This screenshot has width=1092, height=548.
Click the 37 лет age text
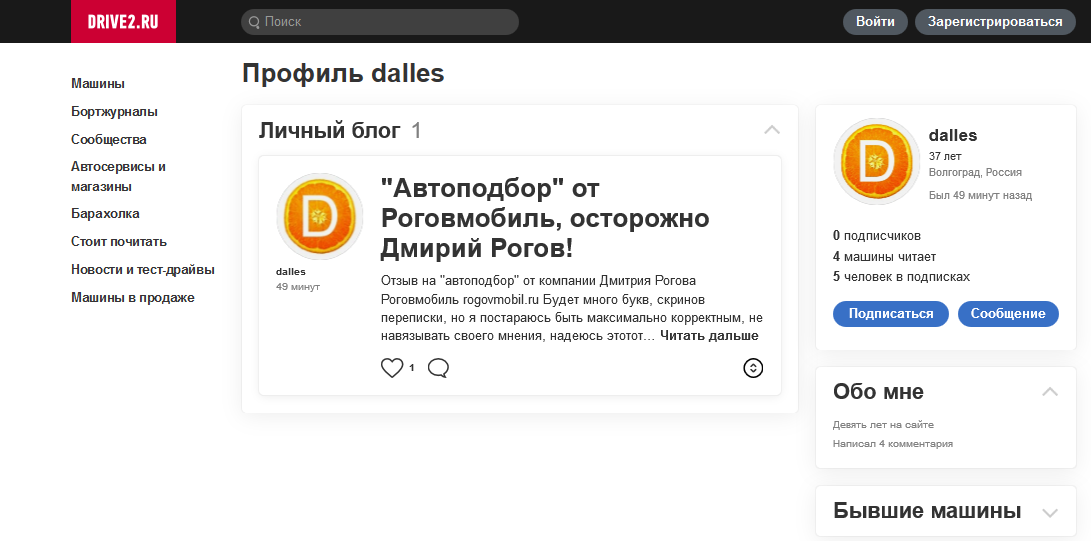tap(945, 156)
